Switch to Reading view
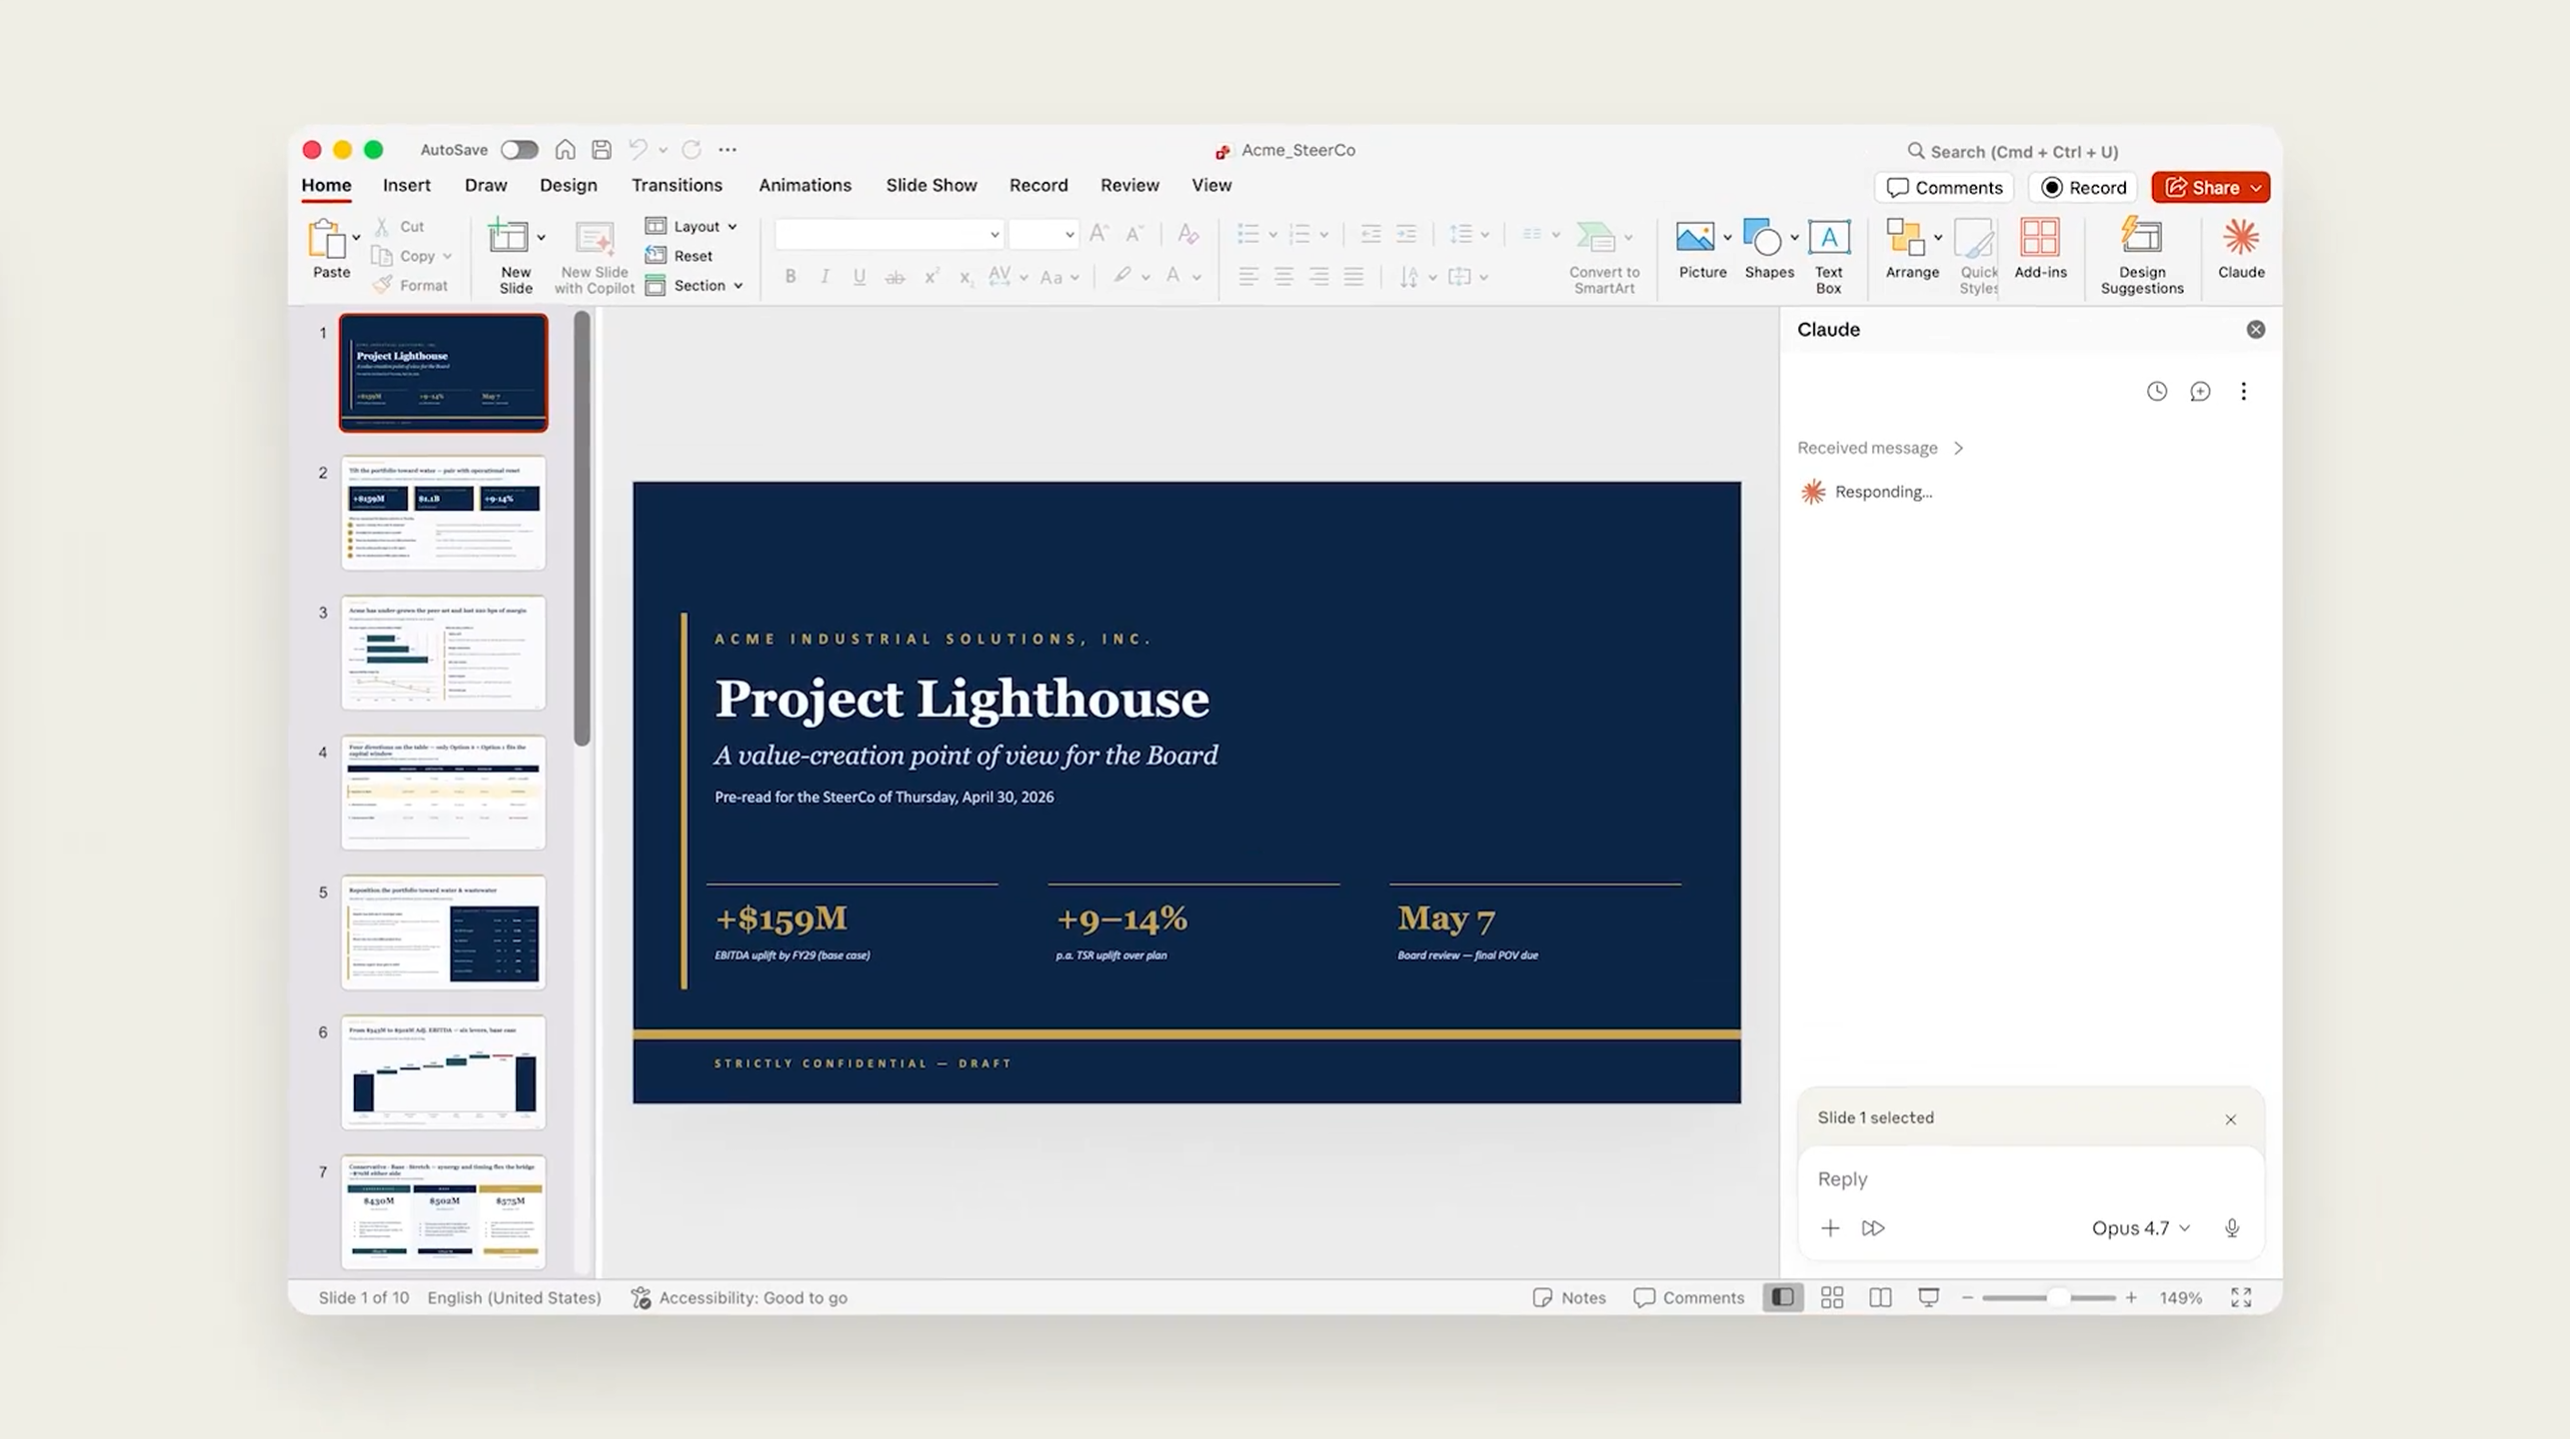The width and height of the screenshot is (2570, 1439). (x=1879, y=1297)
